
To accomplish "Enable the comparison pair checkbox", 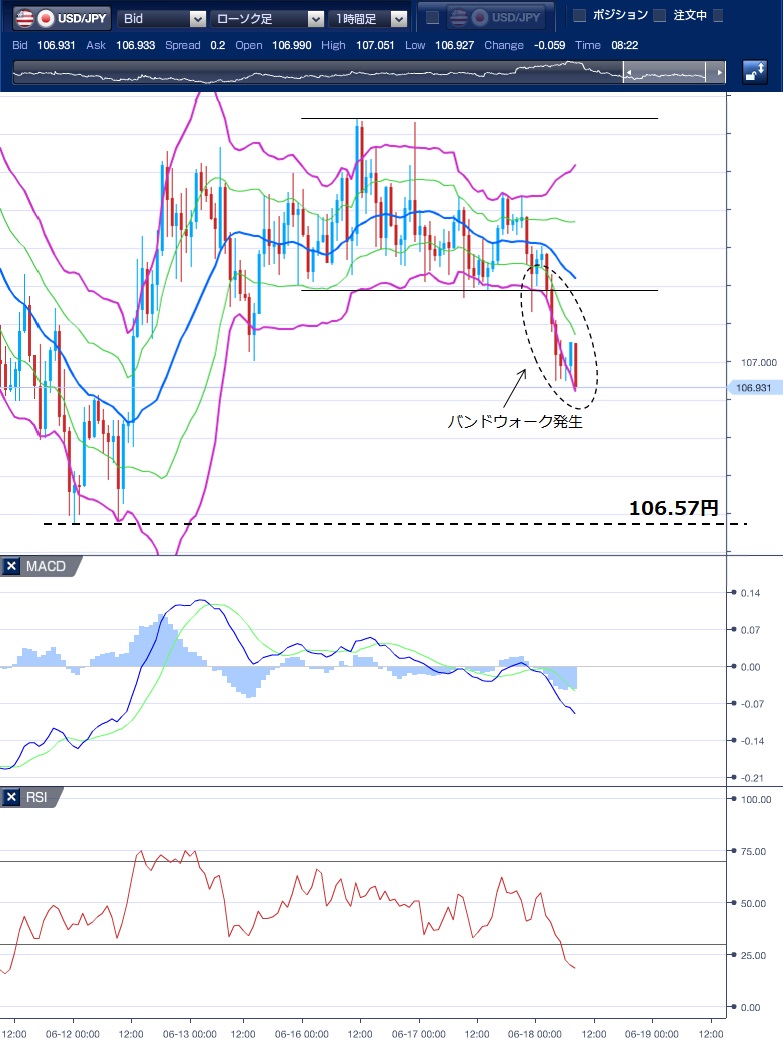I will 433,17.
